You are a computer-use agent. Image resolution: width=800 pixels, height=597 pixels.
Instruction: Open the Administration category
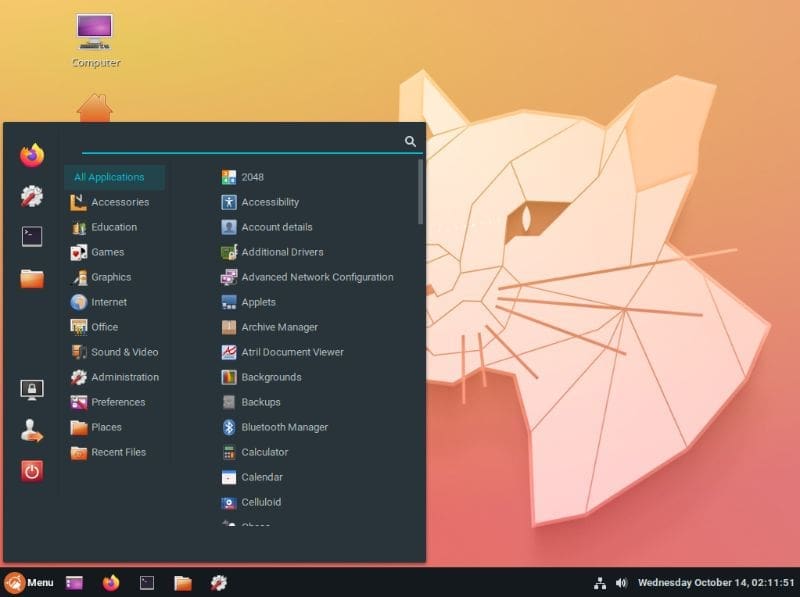(x=115, y=377)
